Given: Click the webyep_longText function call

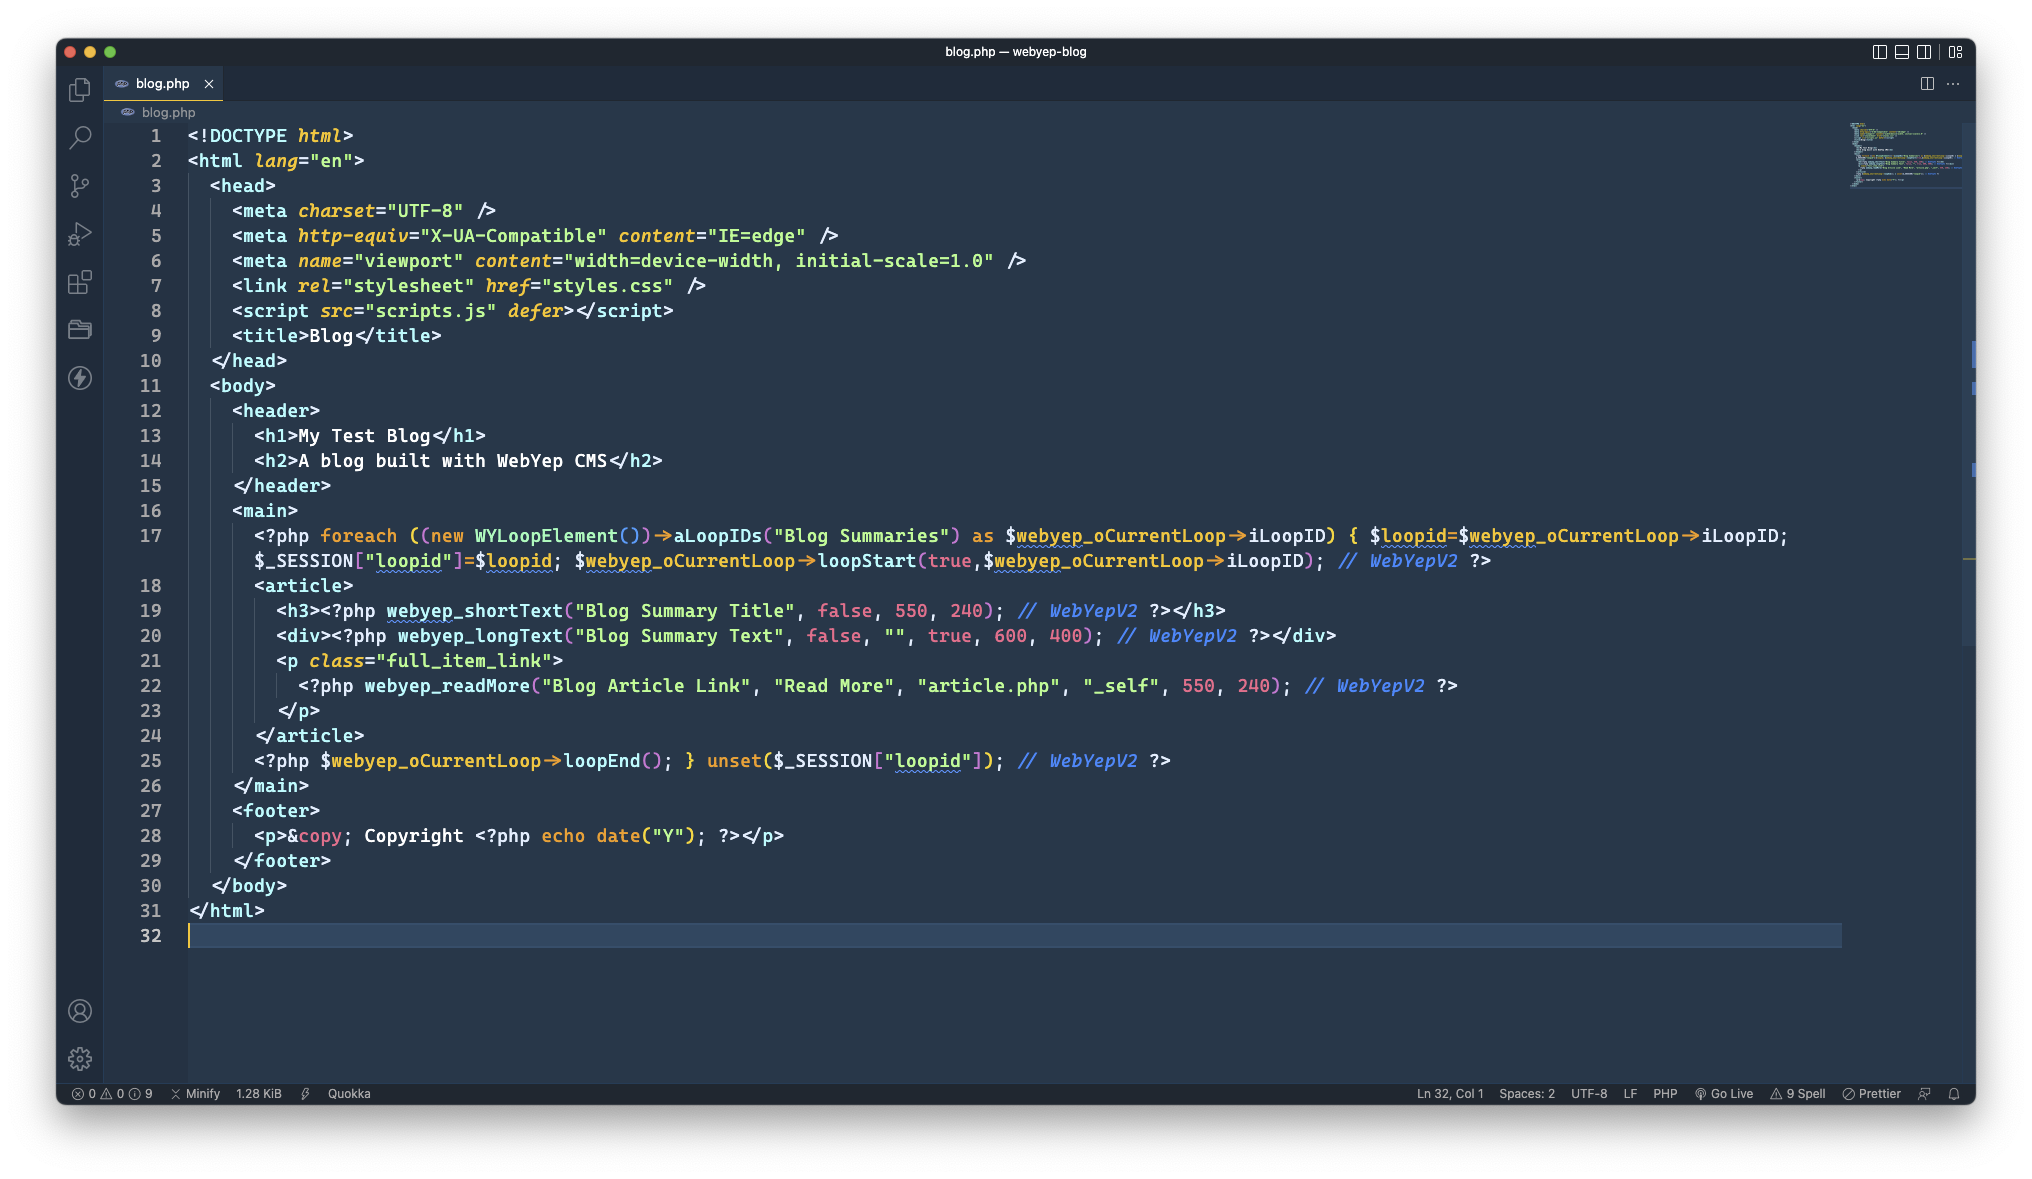Looking at the screenshot, I should [480, 636].
